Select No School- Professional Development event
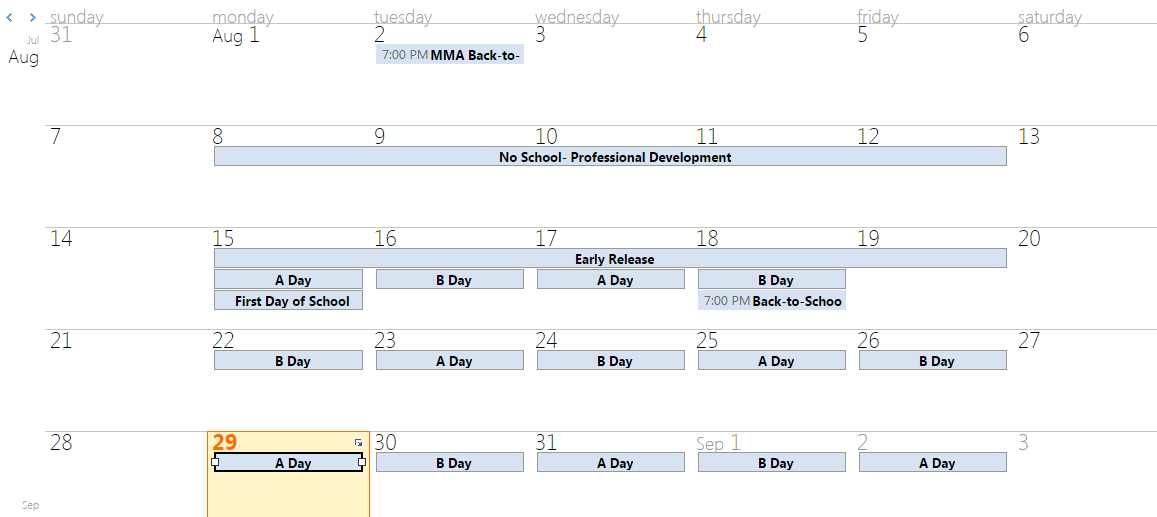This screenshot has width=1157, height=517. 610,157
